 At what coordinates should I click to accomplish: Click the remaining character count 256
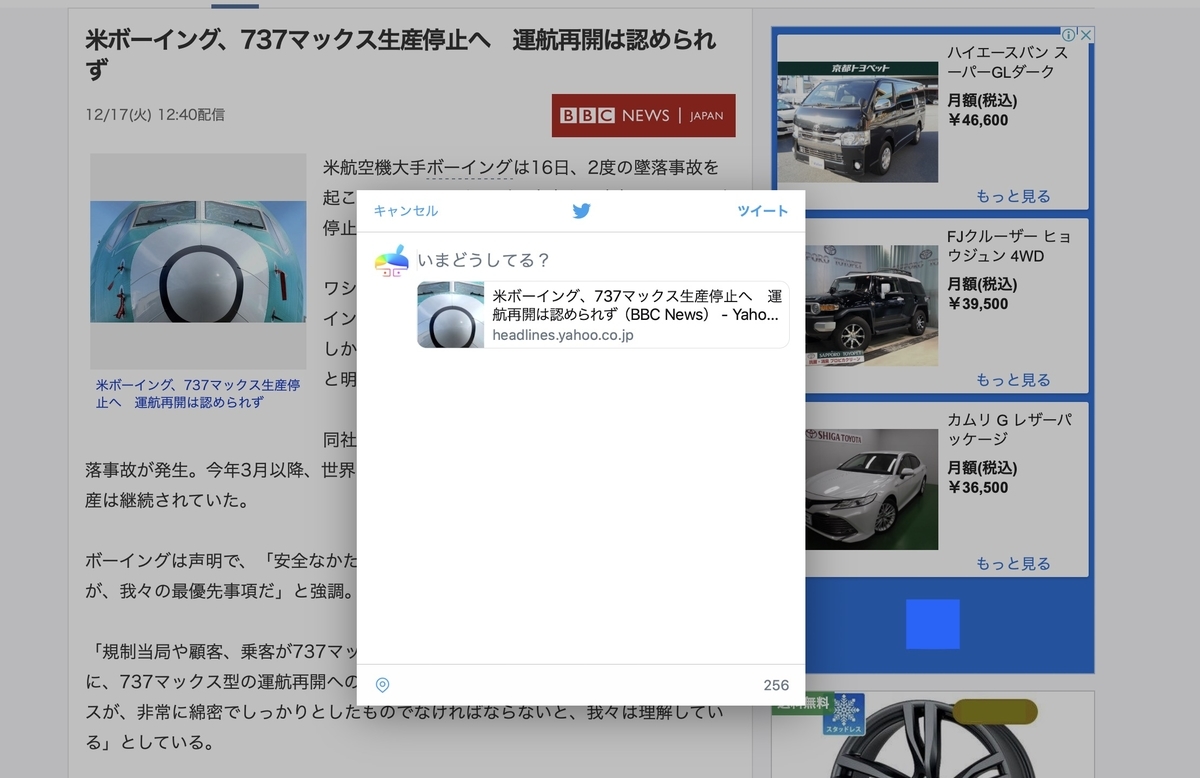tap(776, 685)
